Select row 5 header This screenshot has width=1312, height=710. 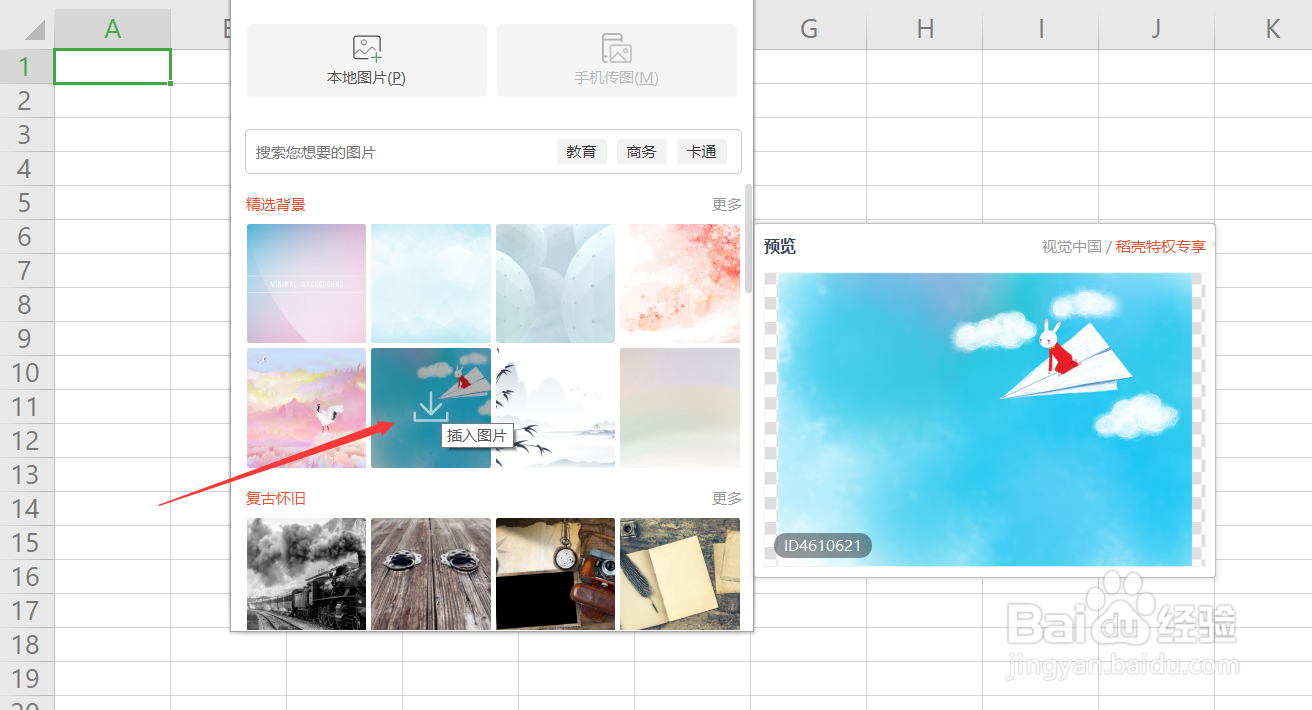(26, 203)
